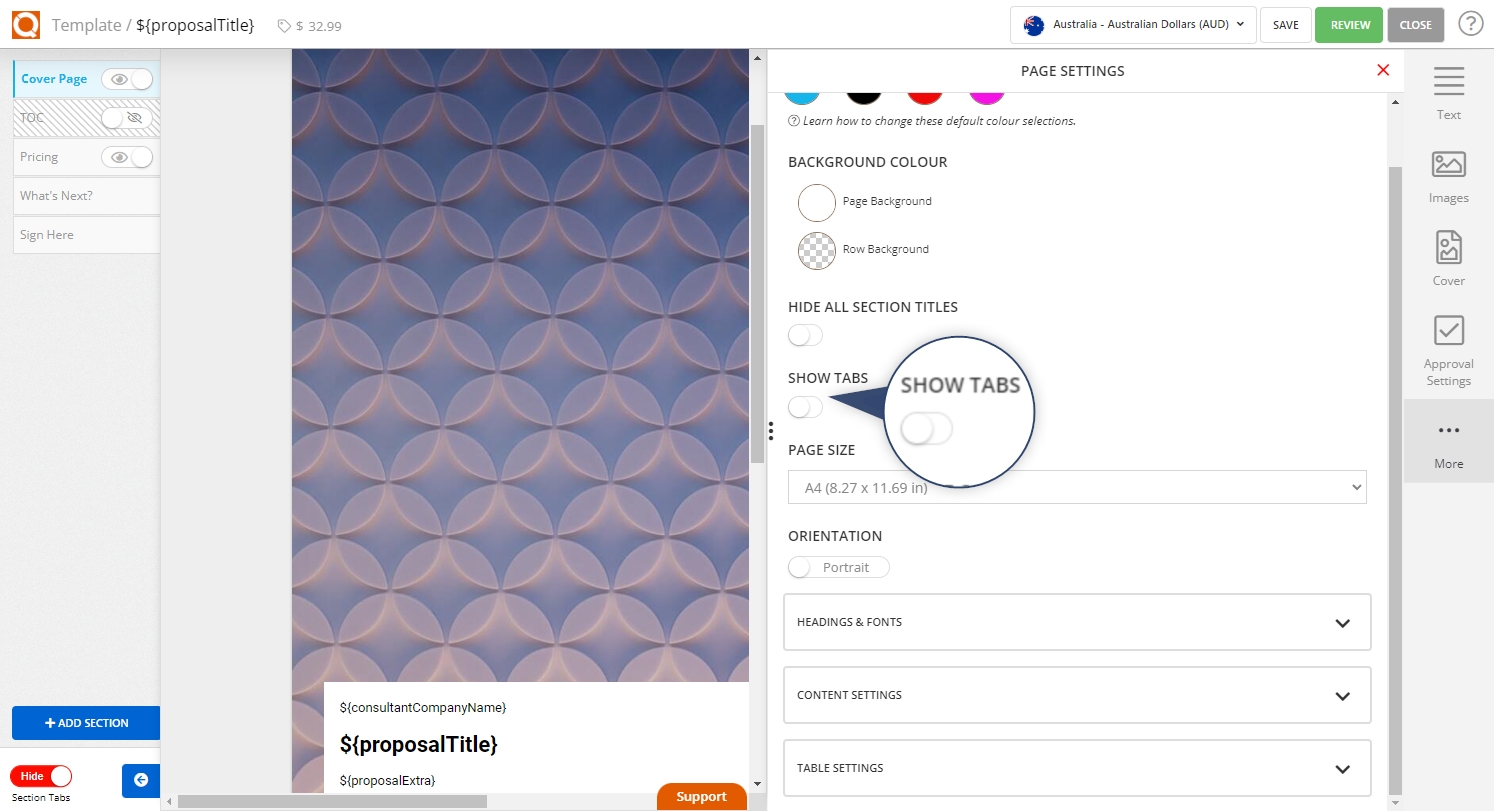The width and height of the screenshot is (1494, 811).
Task: Open the Cover settings icon
Action: click(x=1448, y=257)
